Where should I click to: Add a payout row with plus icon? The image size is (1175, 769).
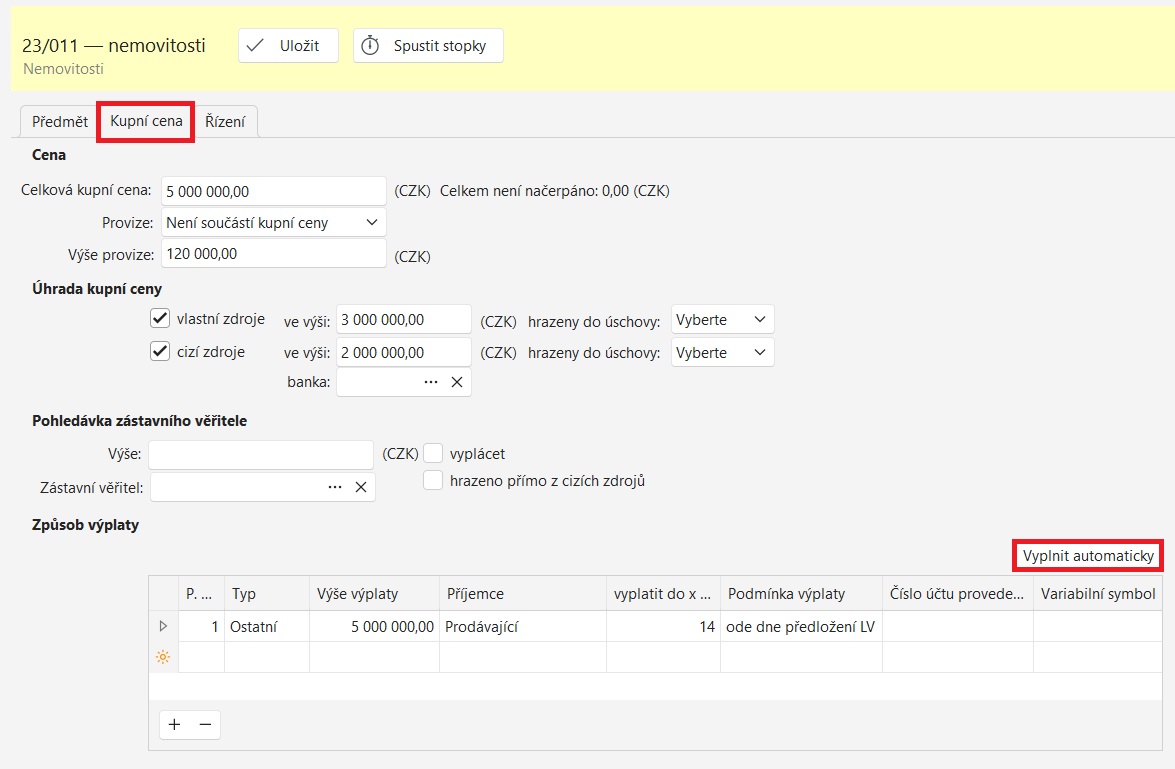point(175,725)
